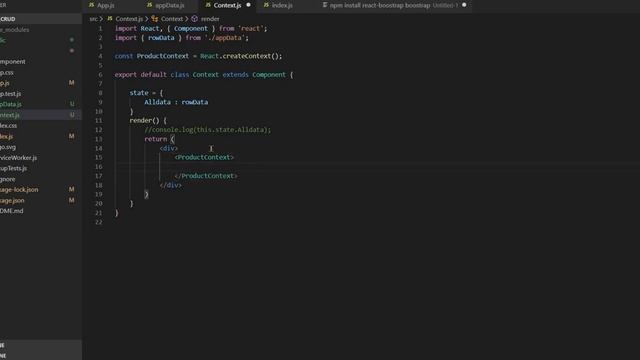
Task: Click the opening <ProductContext> tag
Action: 204,157
